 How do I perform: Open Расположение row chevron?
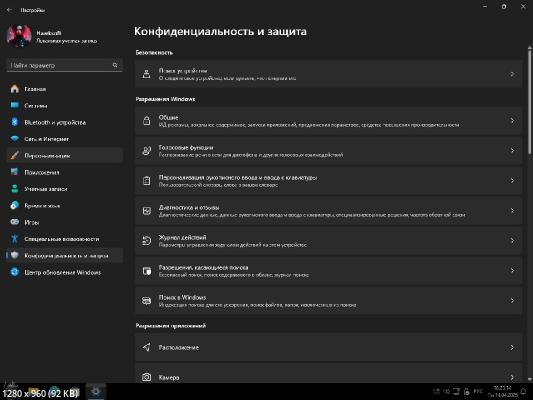click(x=512, y=347)
